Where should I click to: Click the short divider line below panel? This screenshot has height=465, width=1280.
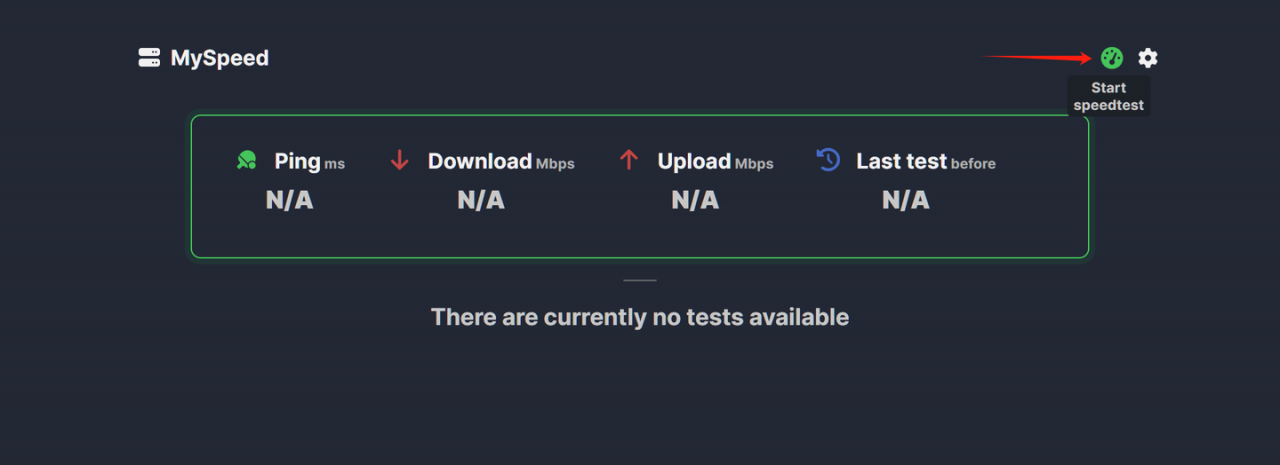tap(640, 280)
